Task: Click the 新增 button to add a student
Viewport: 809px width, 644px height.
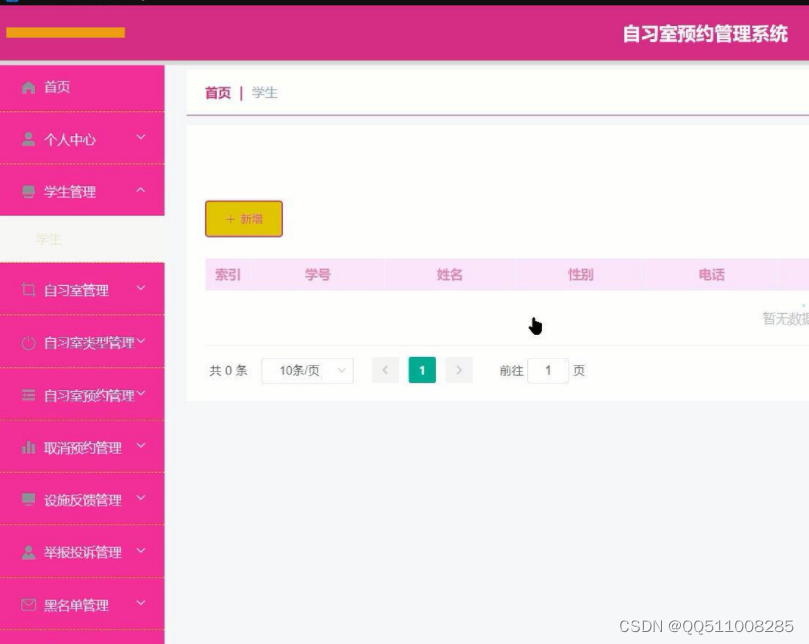Action: [x=243, y=218]
